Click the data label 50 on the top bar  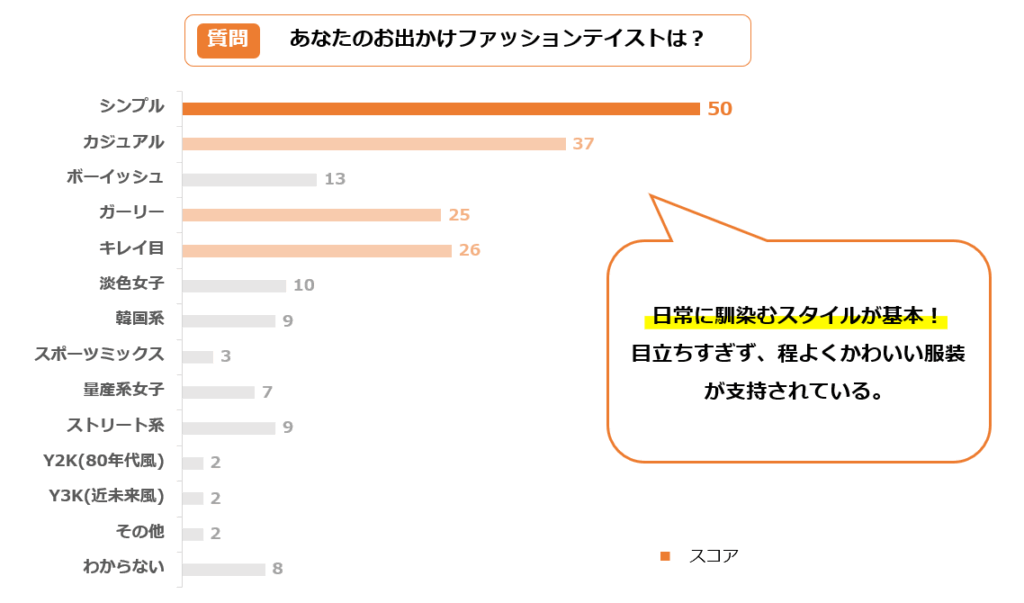pyautogui.click(x=720, y=109)
